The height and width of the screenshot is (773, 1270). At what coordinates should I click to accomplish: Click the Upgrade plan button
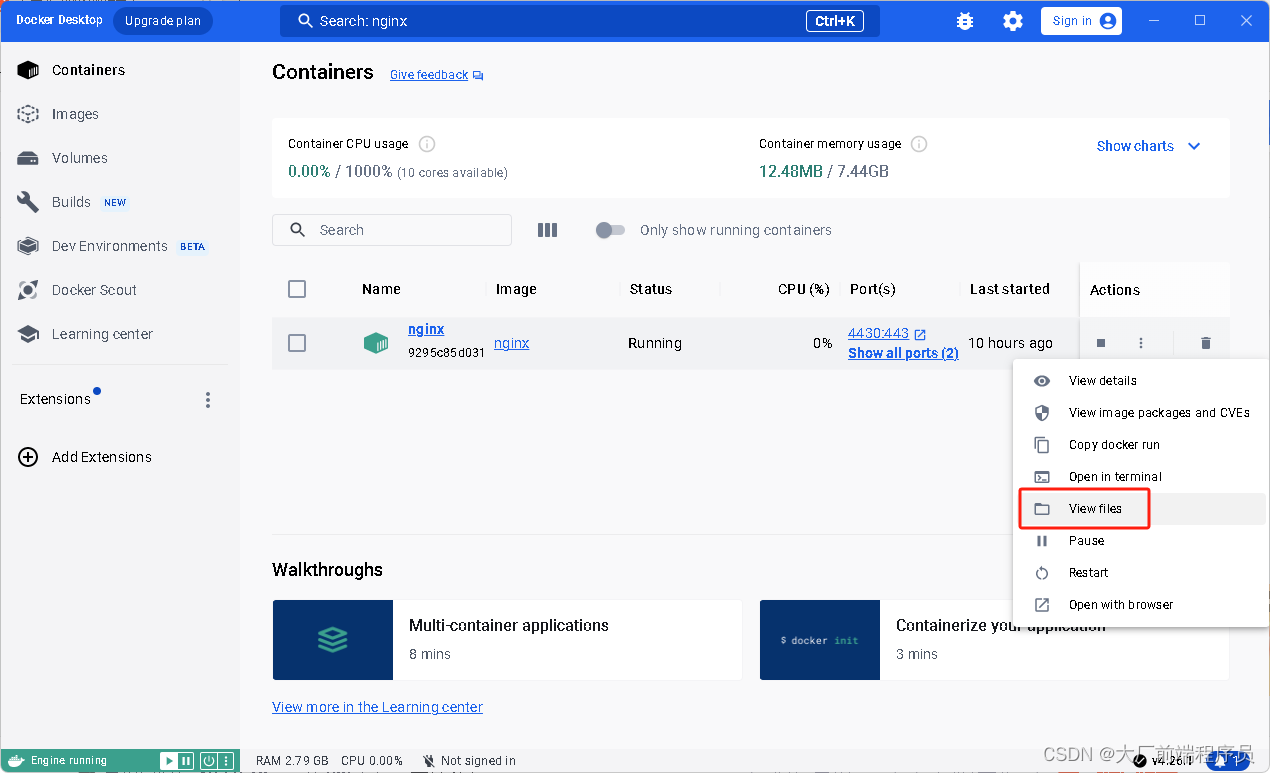click(162, 20)
